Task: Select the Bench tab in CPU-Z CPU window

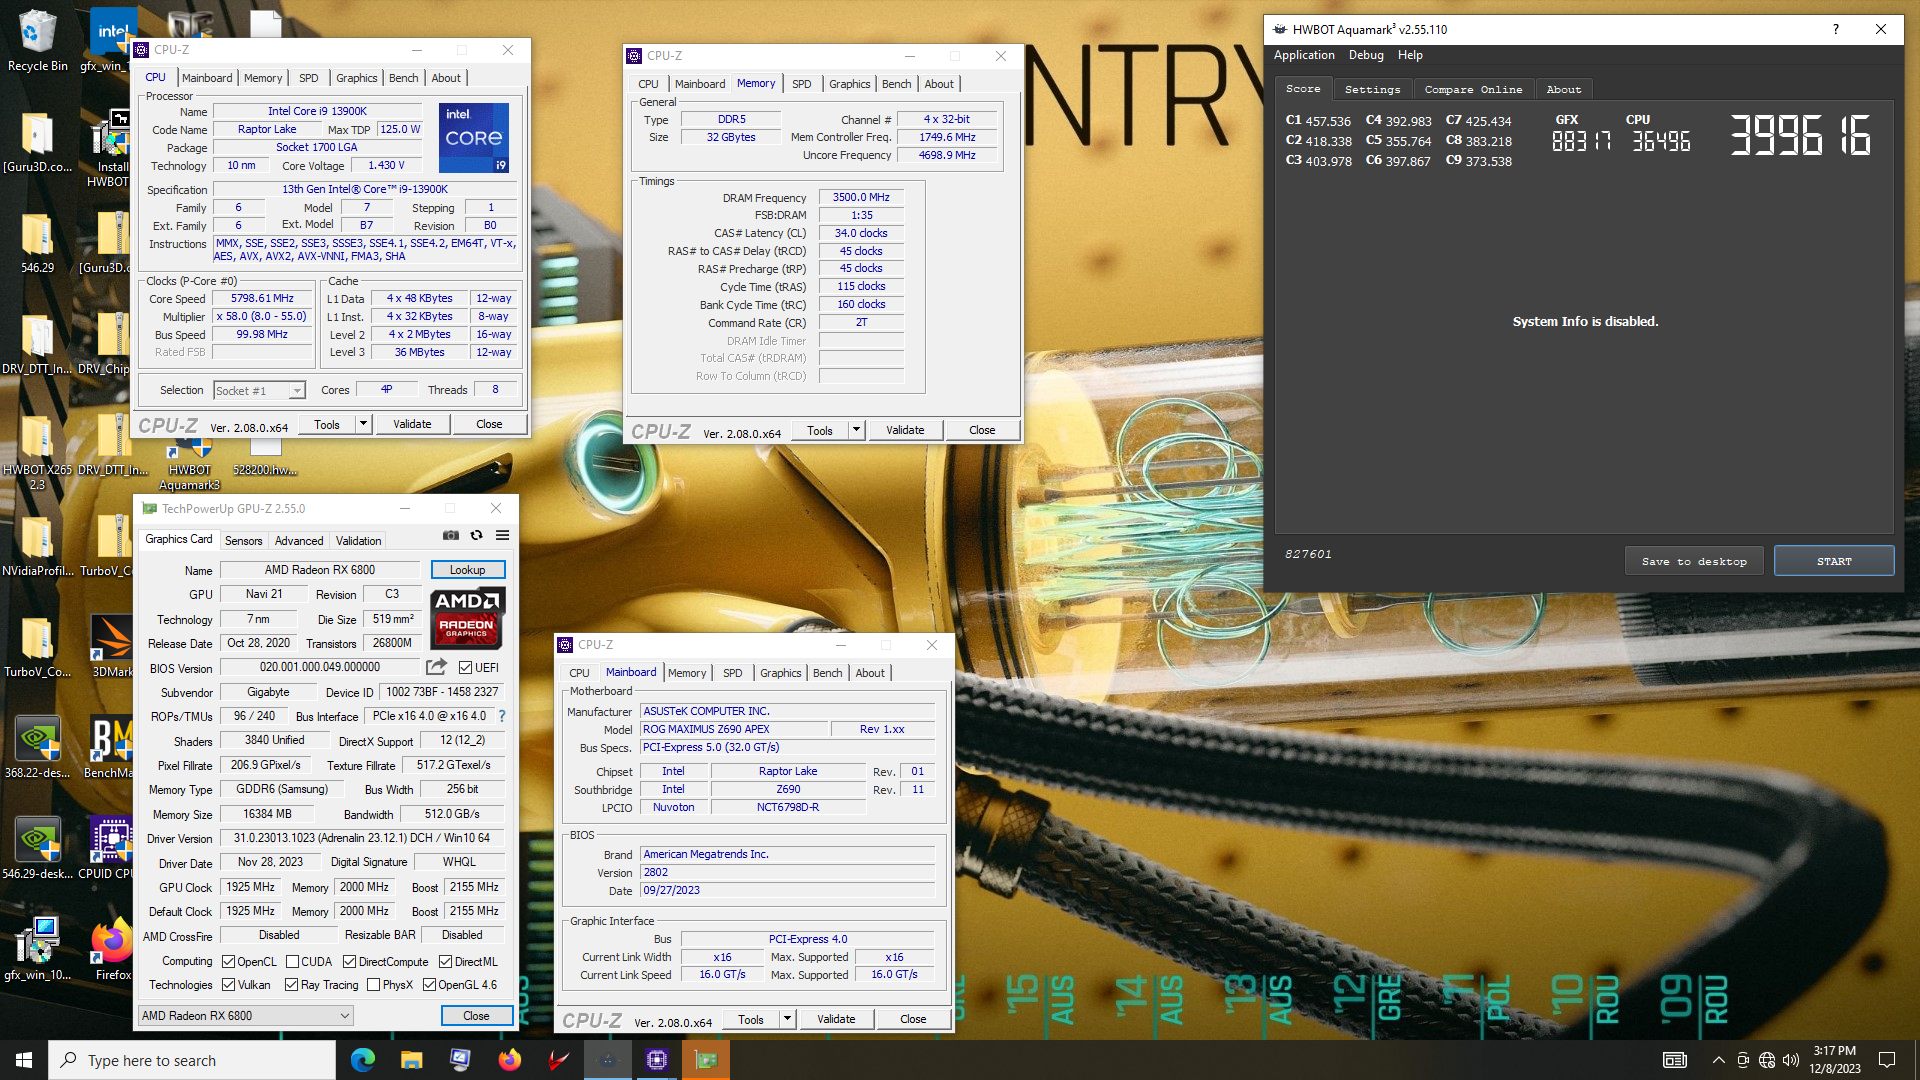Action: click(403, 78)
